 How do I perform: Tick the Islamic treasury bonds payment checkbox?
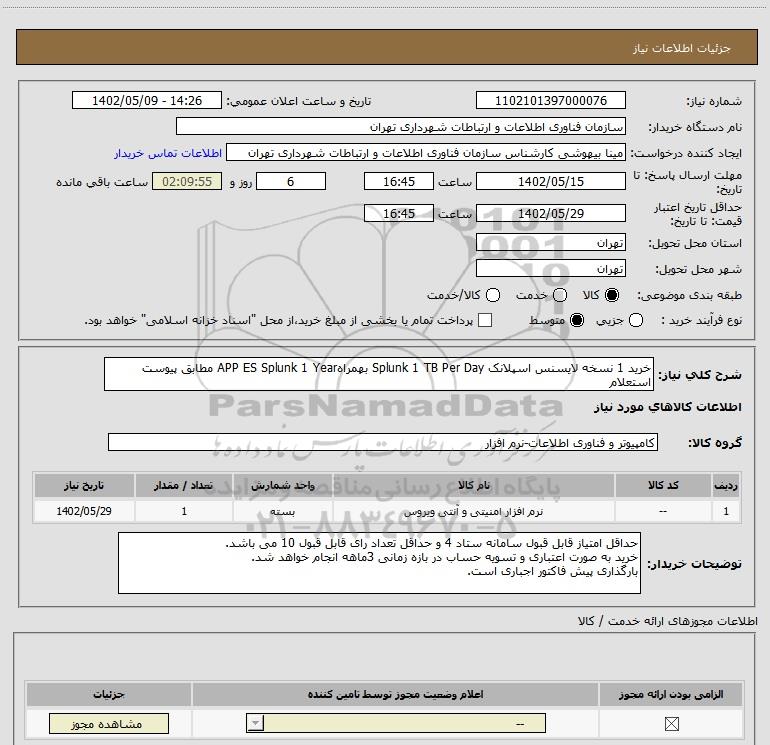[x=485, y=320]
